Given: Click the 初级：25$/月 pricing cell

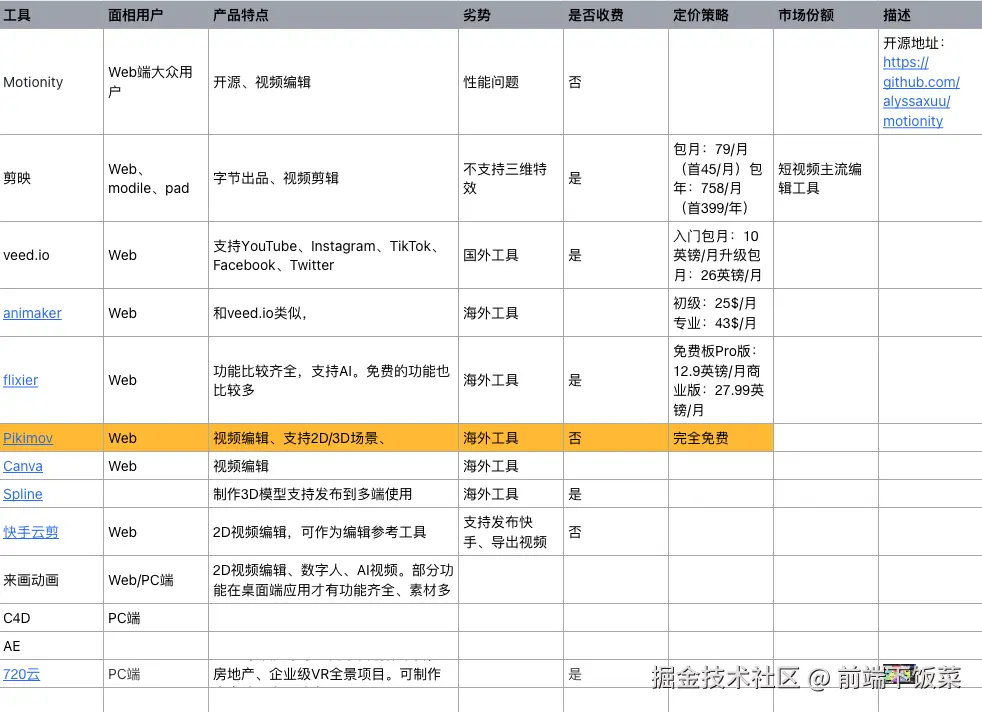Looking at the screenshot, I should (721, 312).
